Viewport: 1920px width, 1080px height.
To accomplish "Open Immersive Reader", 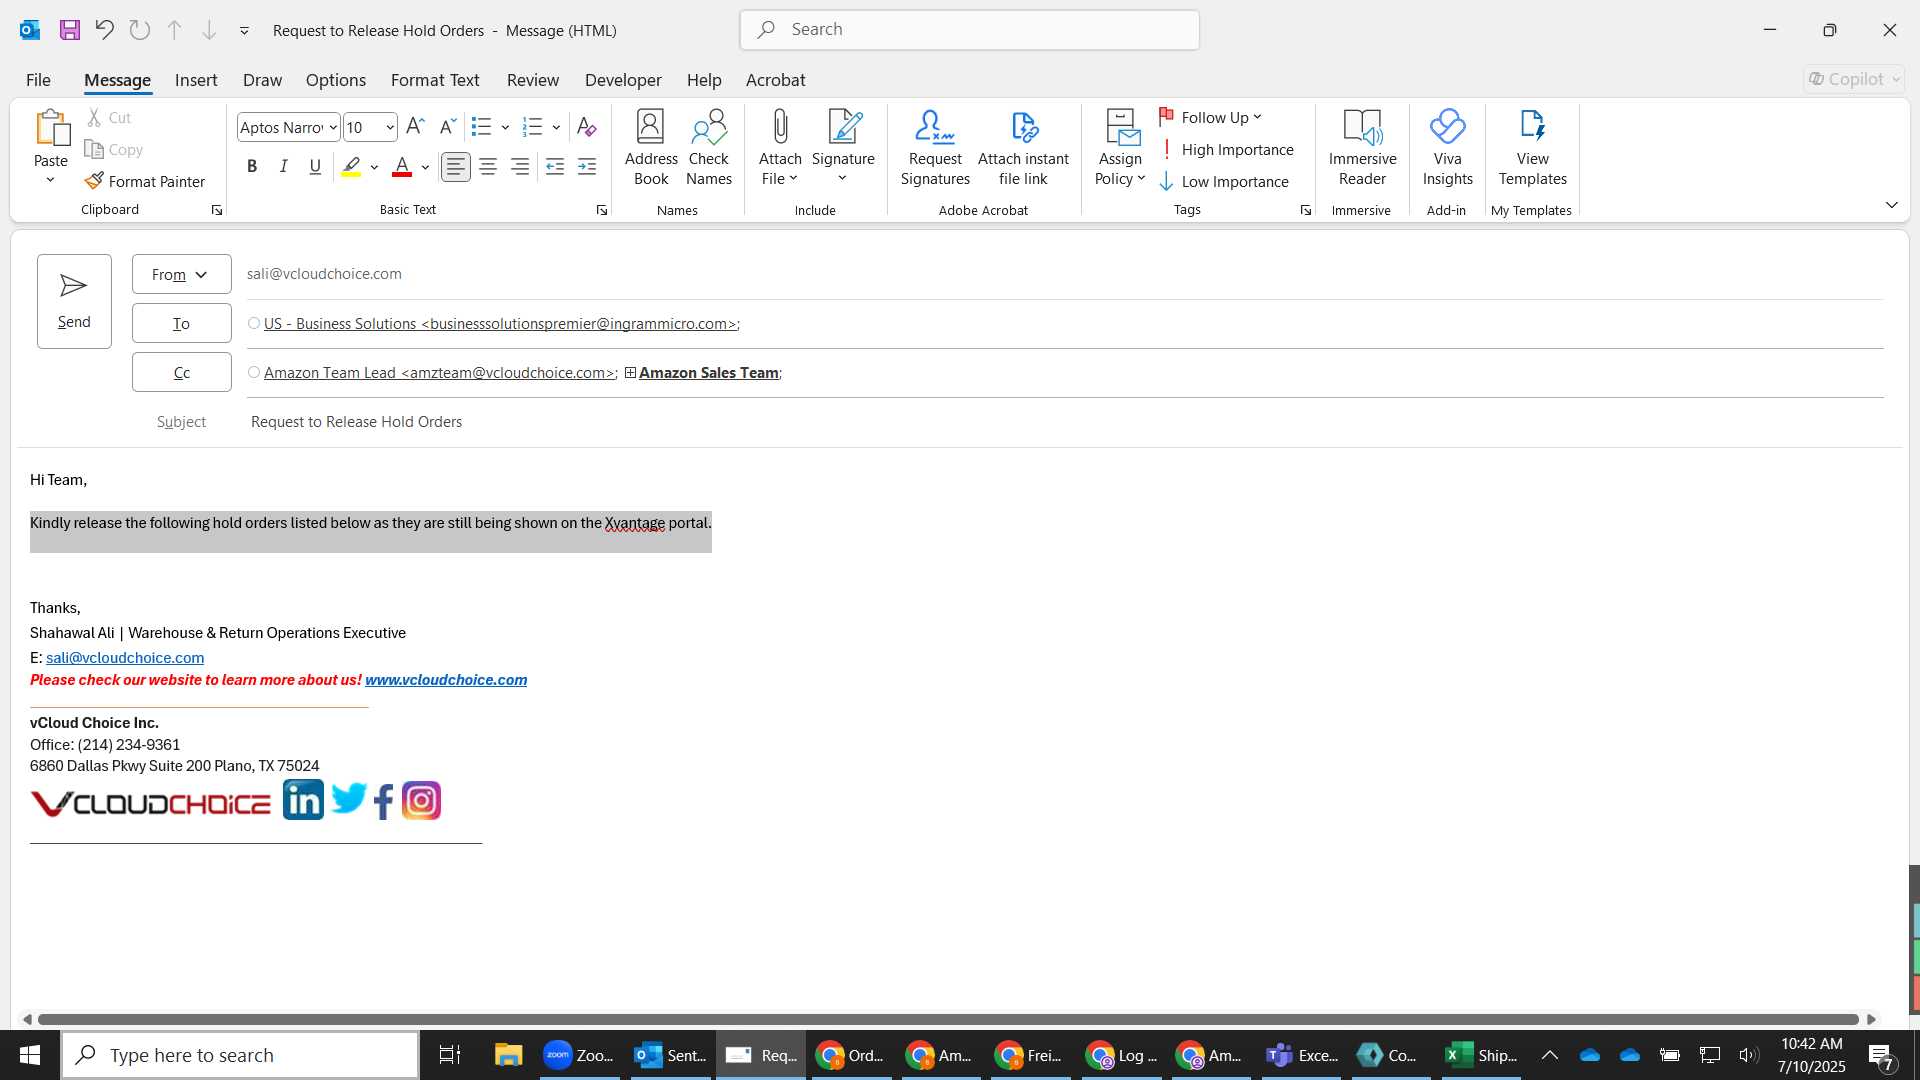I will pos(1362,148).
